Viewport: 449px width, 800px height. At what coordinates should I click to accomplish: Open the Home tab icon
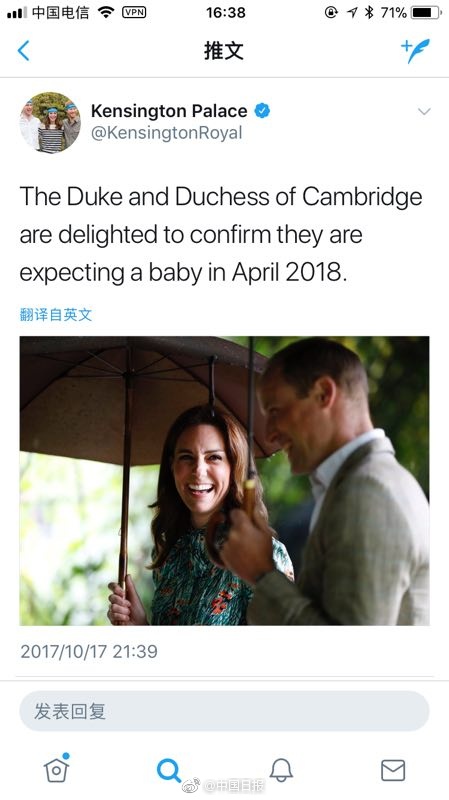[x=56, y=769]
